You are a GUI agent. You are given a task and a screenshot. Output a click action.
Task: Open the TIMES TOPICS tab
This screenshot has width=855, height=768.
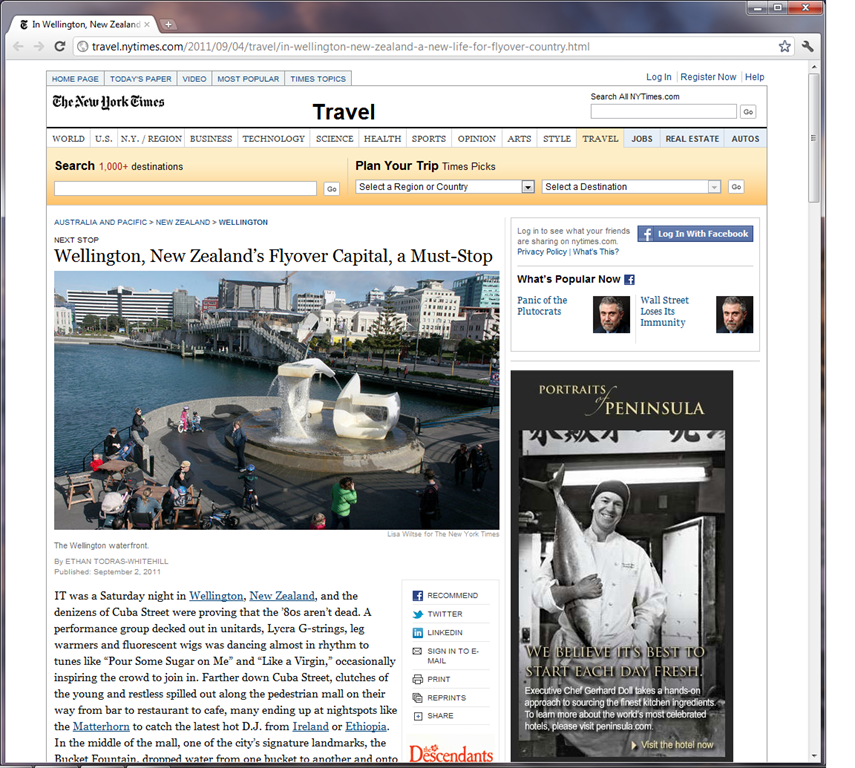click(x=318, y=79)
